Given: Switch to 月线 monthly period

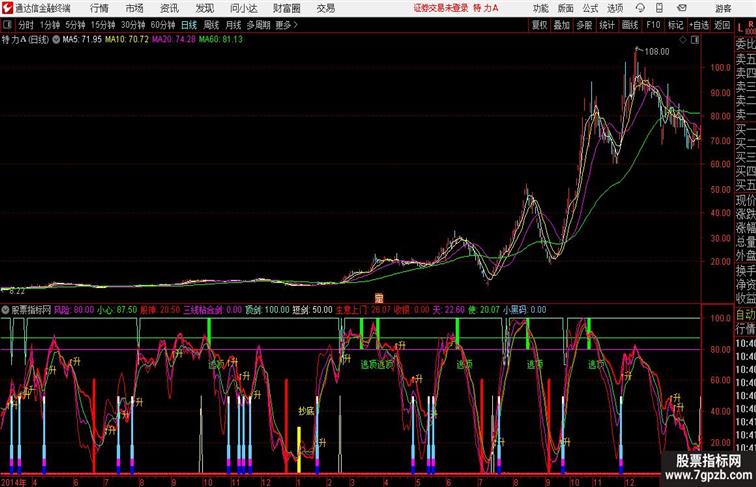Looking at the screenshot, I should tap(233, 25).
